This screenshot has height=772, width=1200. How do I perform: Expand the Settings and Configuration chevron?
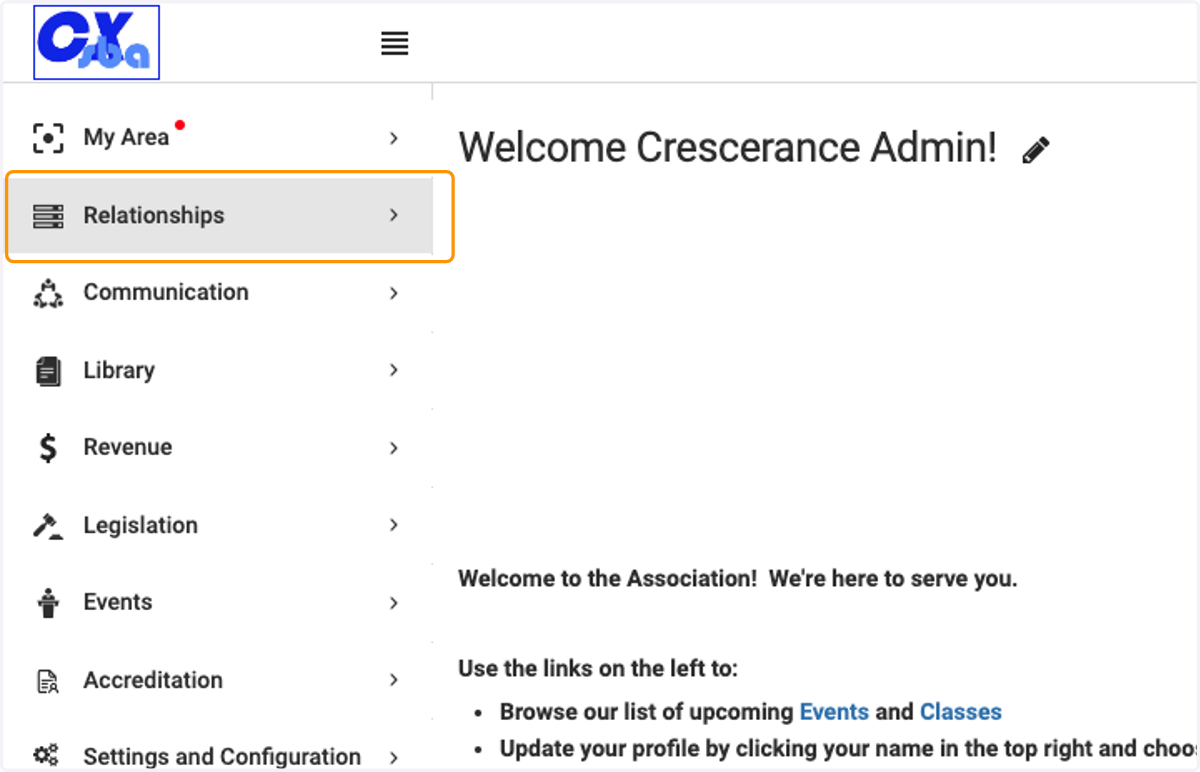(x=394, y=757)
